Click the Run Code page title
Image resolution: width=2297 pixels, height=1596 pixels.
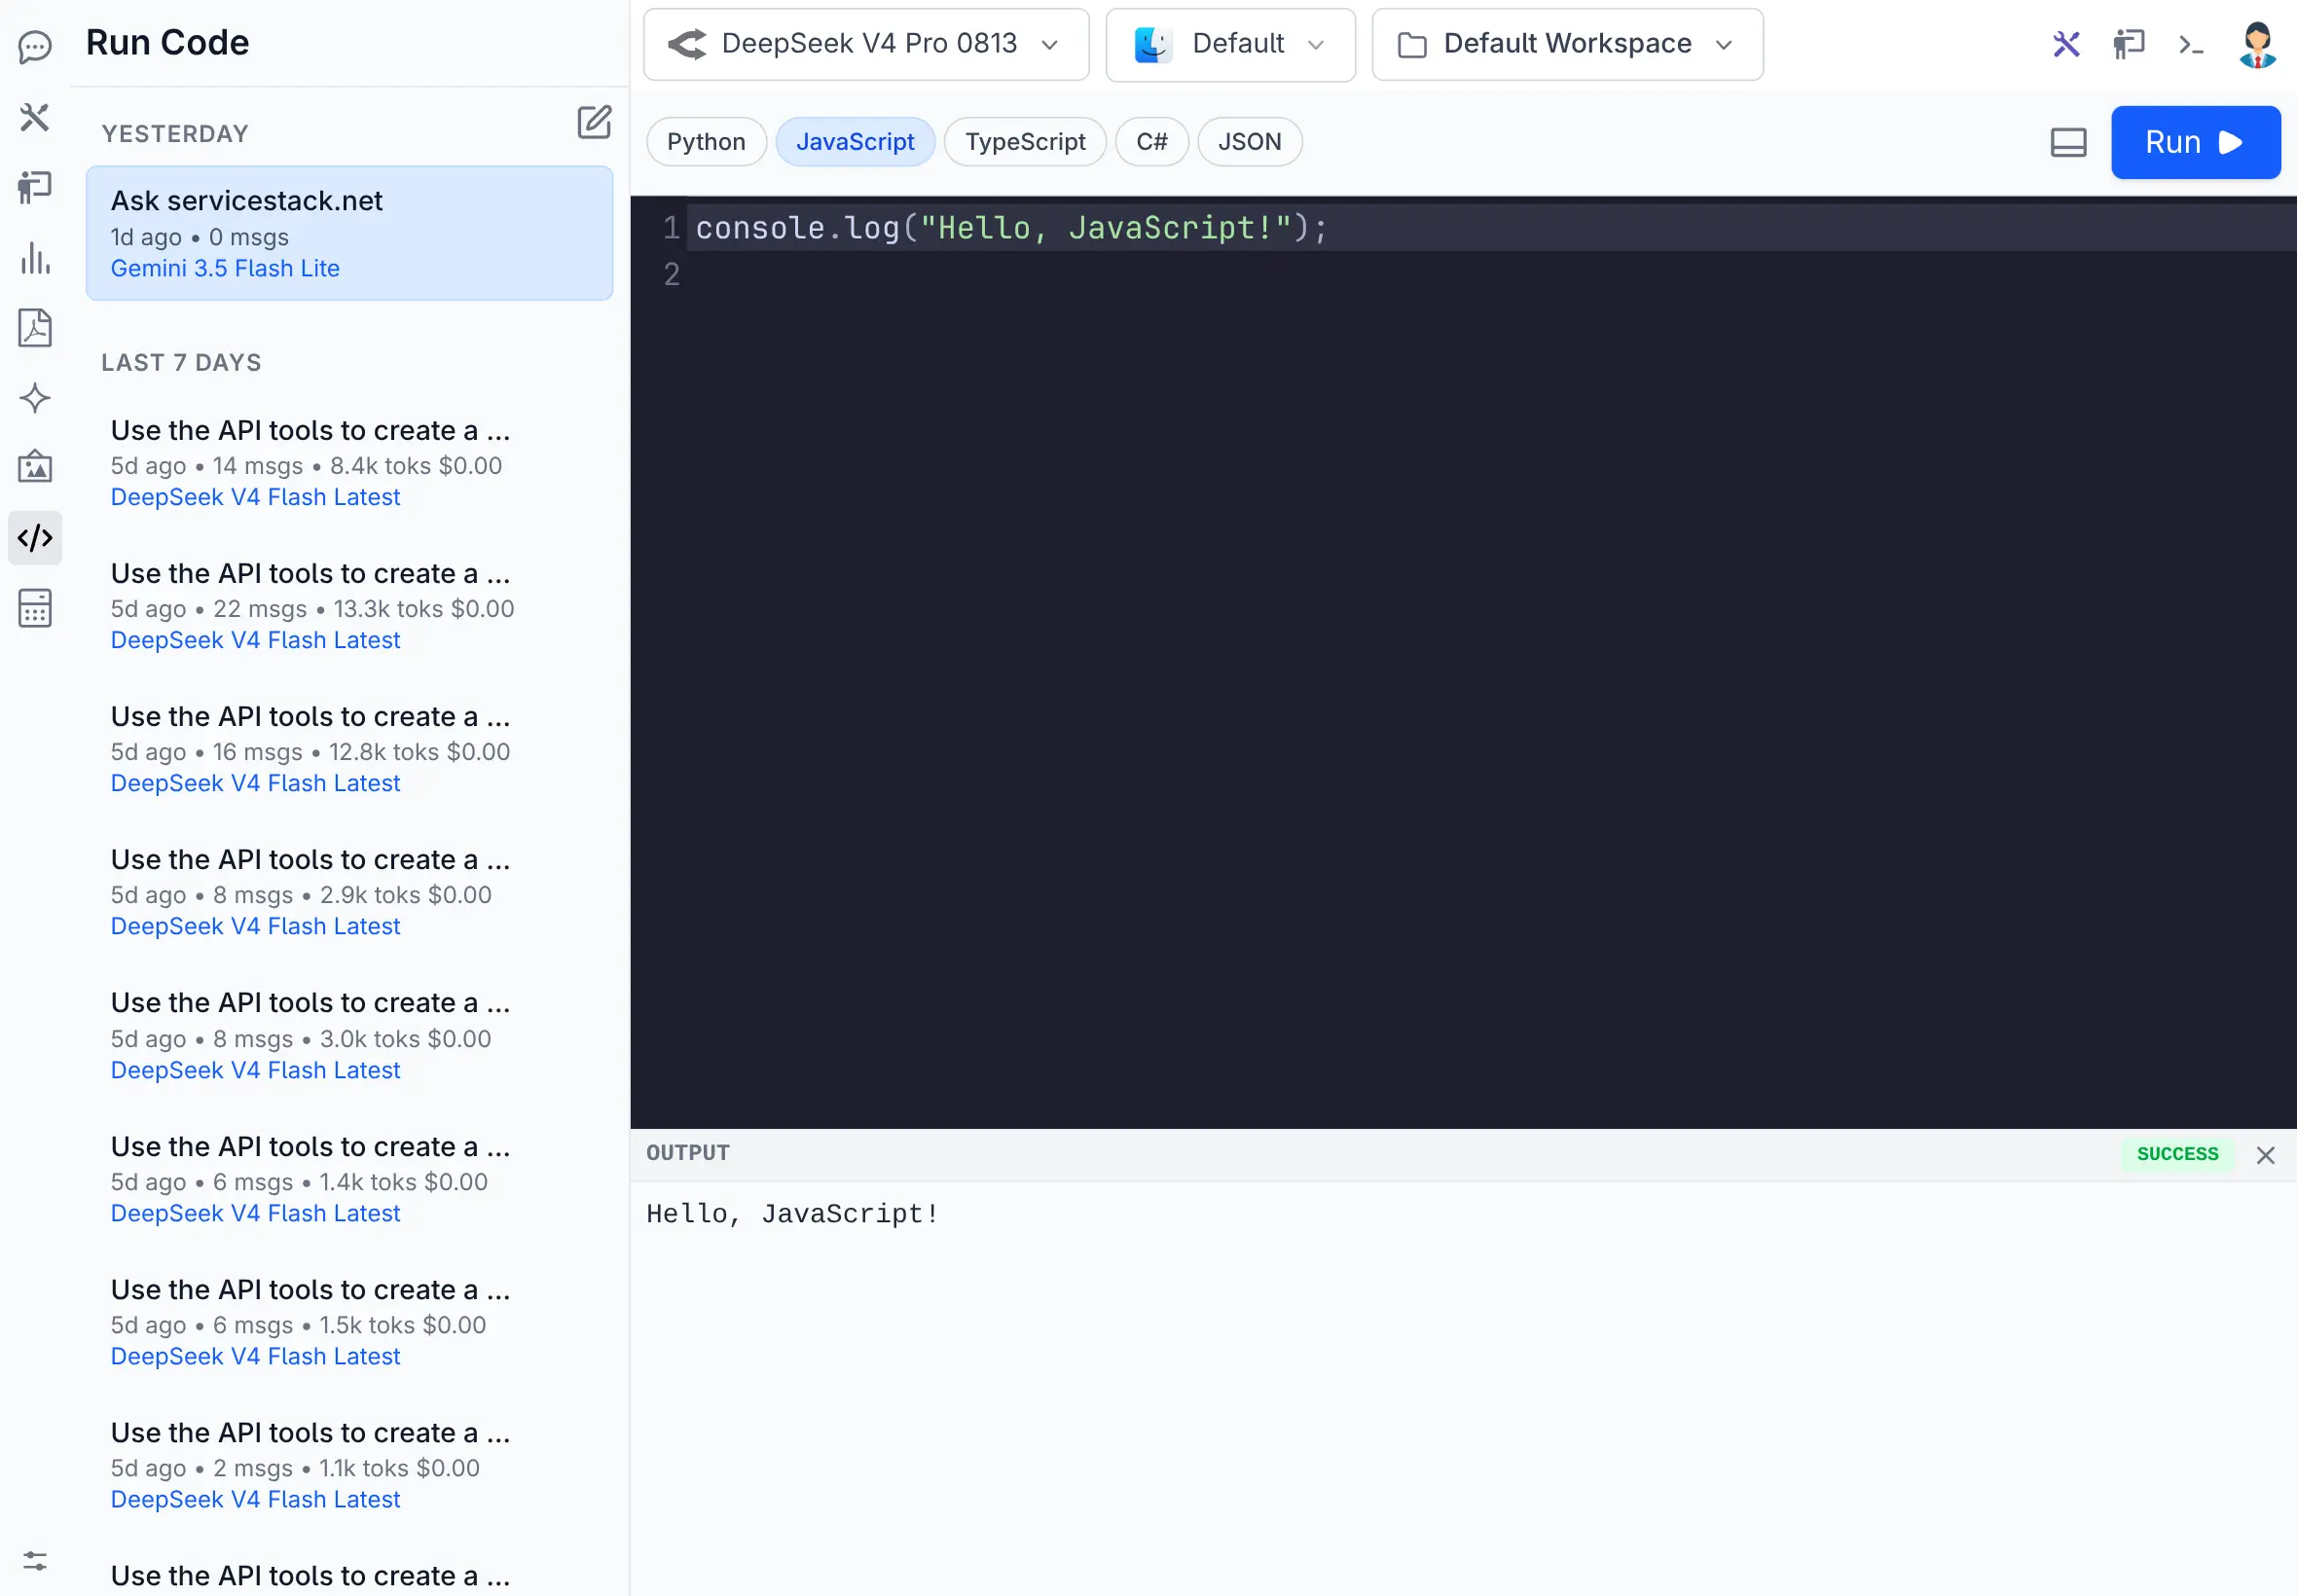(x=167, y=43)
